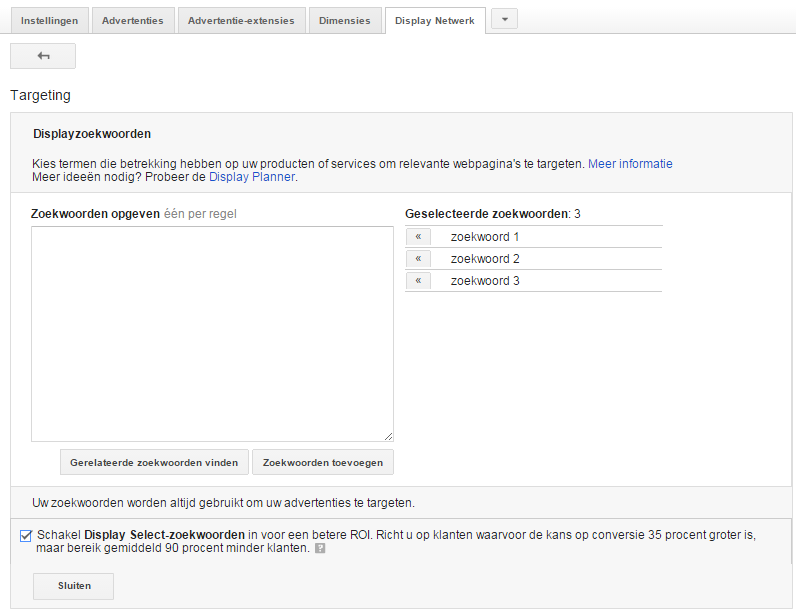
Task: Switch to the Advertentie-extensies tab
Action: [x=241, y=21]
